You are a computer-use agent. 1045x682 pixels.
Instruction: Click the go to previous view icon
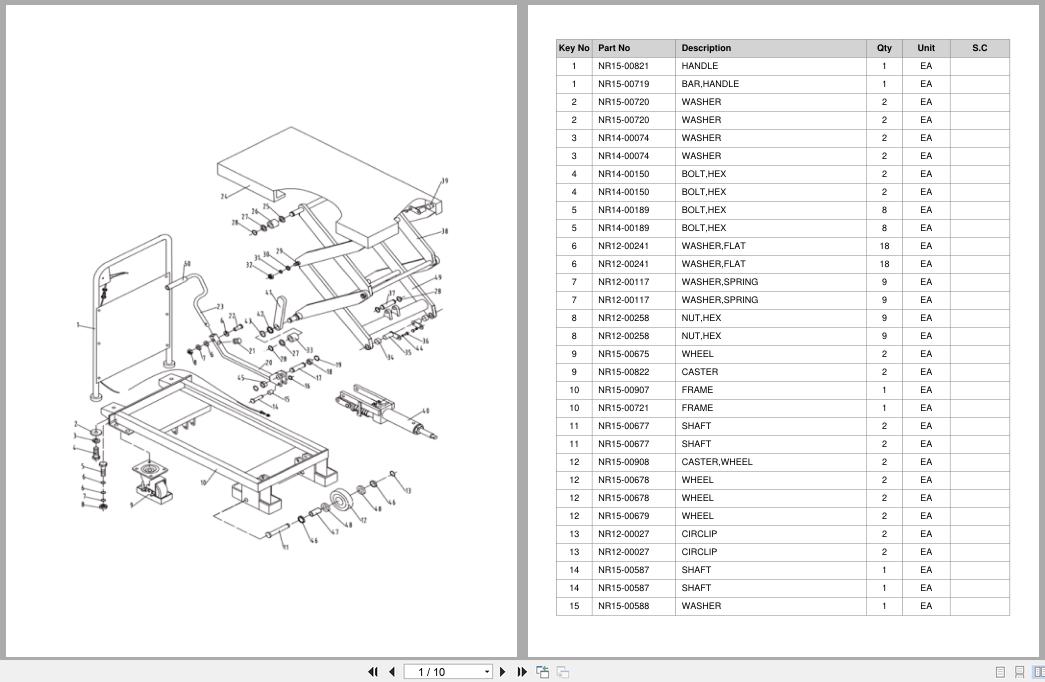[x=542, y=672]
